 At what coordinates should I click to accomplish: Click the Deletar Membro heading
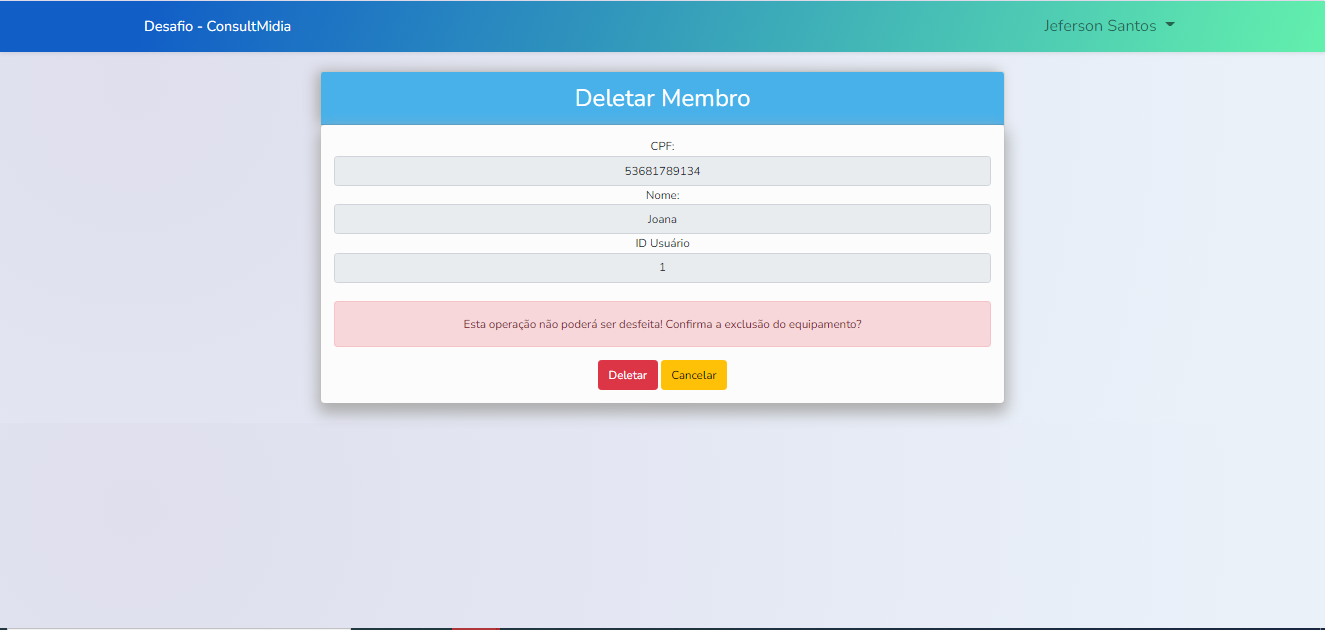(x=662, y=98)
